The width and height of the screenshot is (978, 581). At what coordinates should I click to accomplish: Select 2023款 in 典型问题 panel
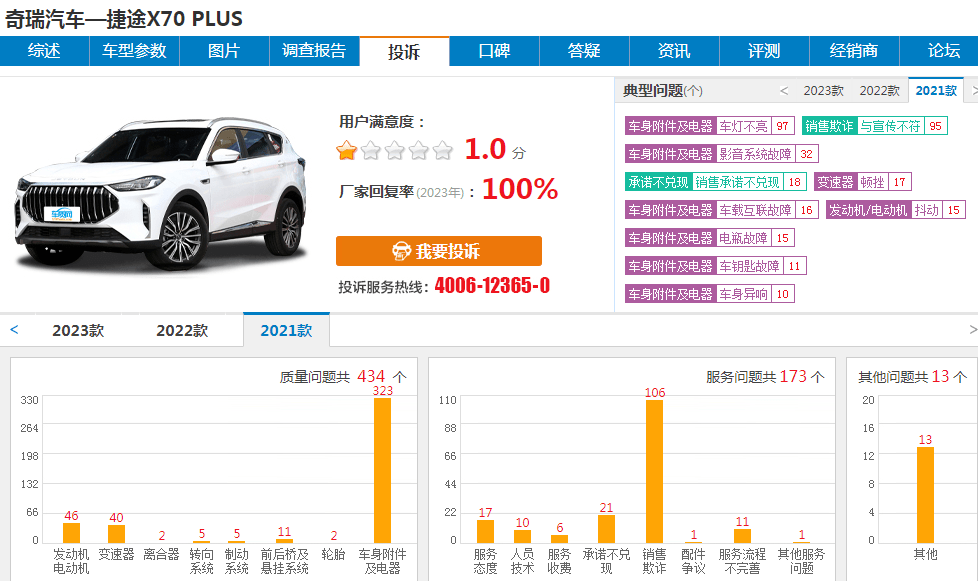click(x=823, y=91)
